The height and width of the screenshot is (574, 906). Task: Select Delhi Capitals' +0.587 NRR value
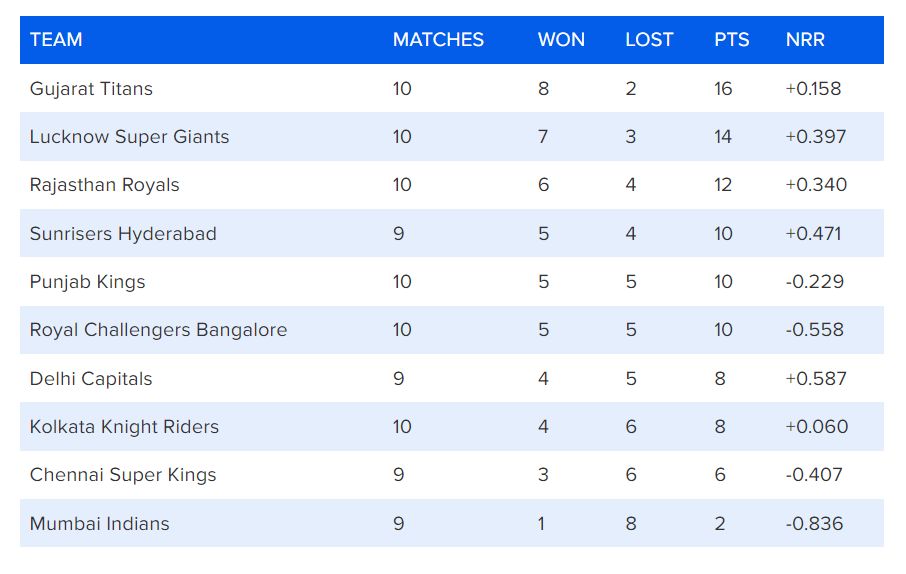pos(816,379)
